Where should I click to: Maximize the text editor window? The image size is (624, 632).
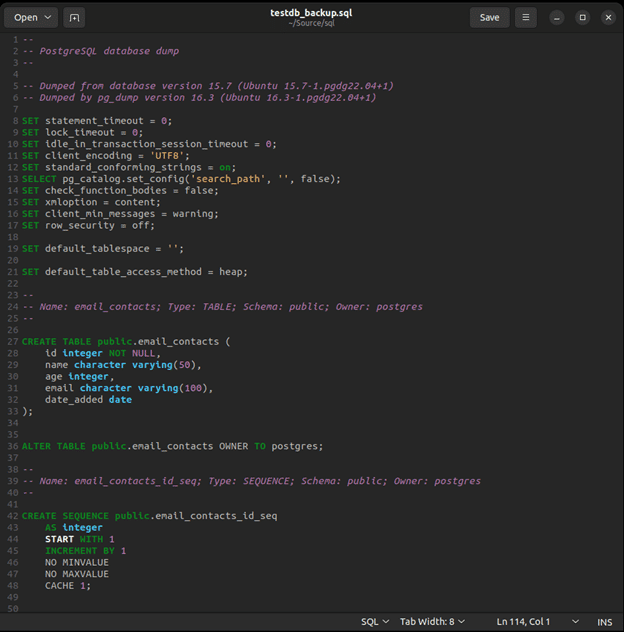point(583,17)
